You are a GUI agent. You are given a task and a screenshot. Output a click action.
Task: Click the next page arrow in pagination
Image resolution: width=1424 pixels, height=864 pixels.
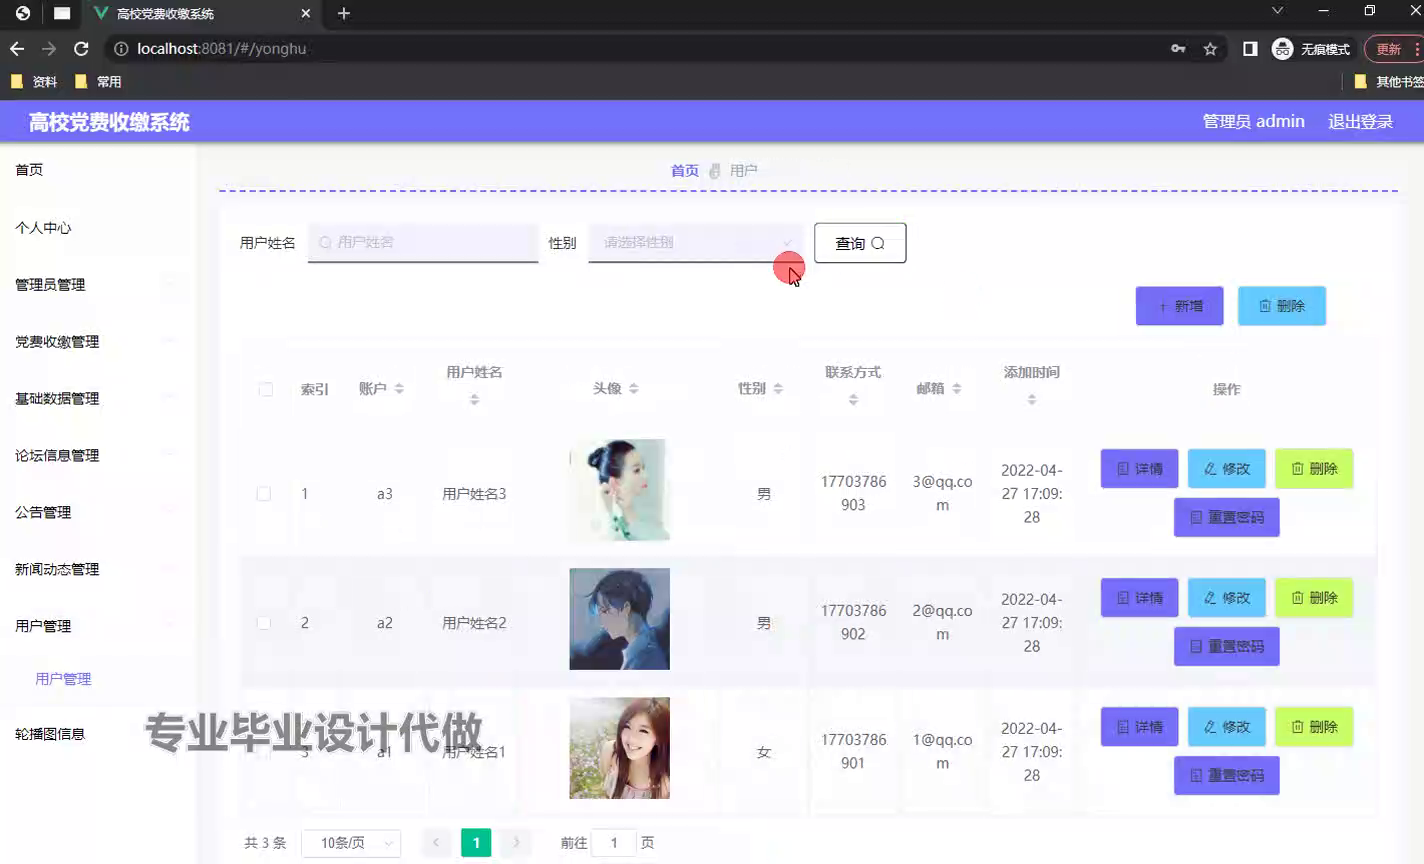516,843
